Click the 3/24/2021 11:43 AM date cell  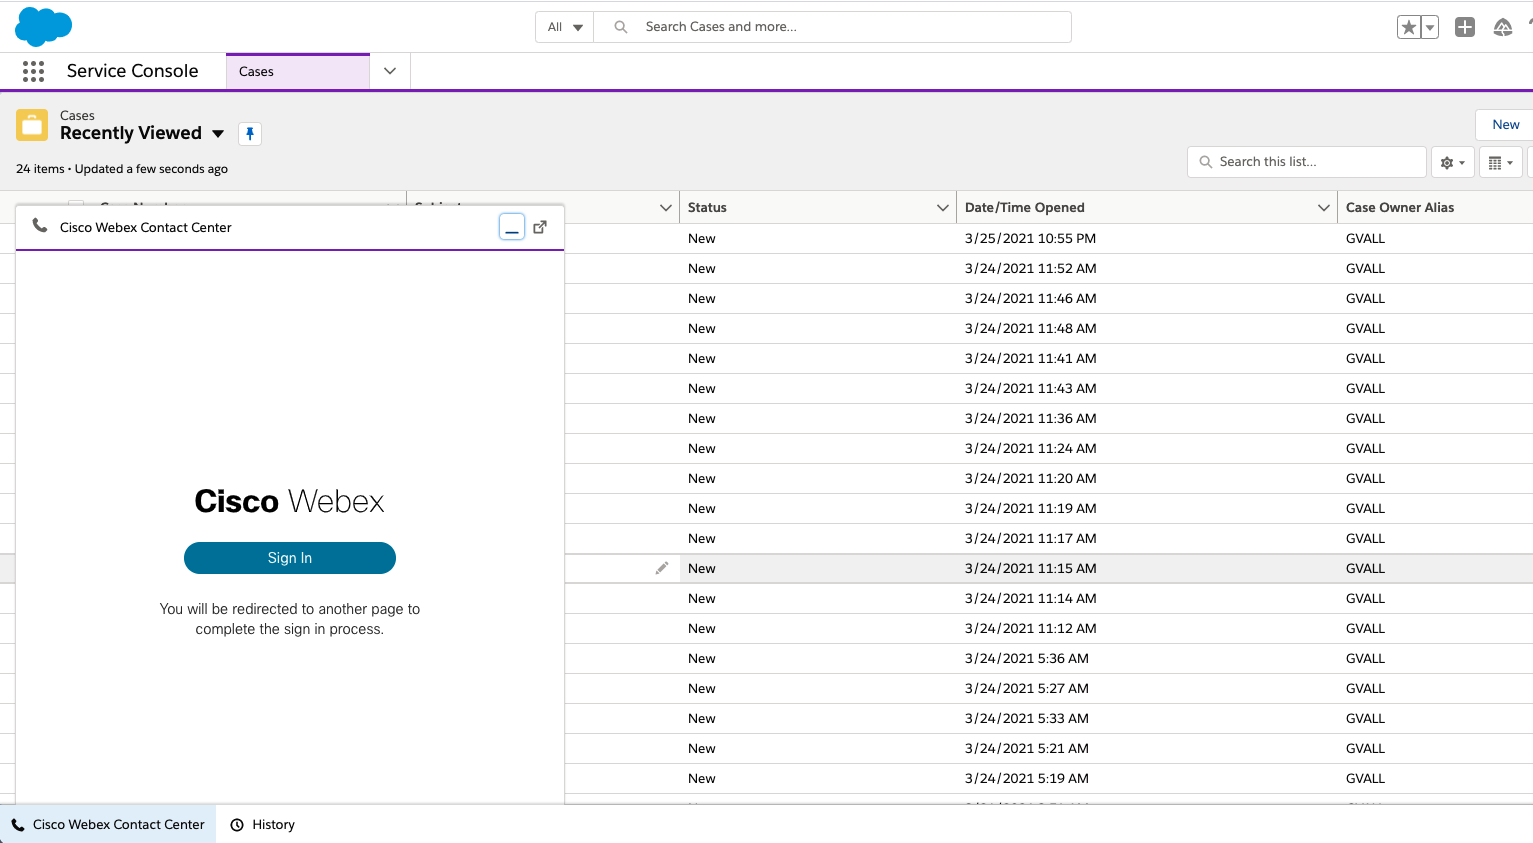1030,389
